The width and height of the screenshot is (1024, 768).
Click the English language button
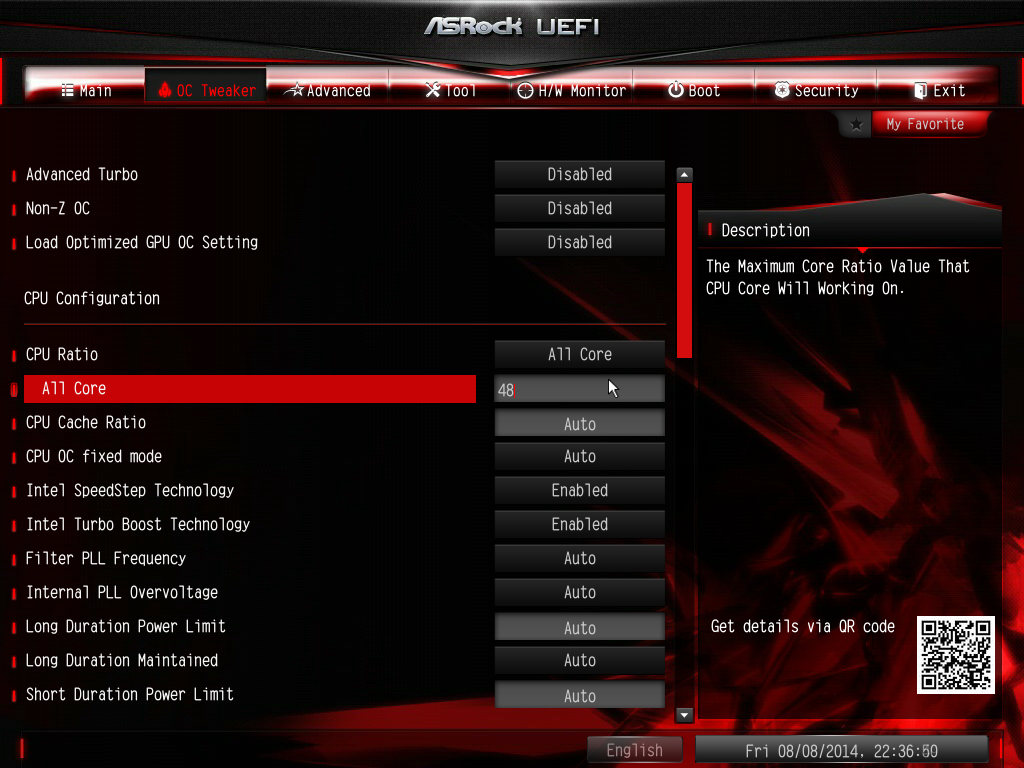(634, 750)
